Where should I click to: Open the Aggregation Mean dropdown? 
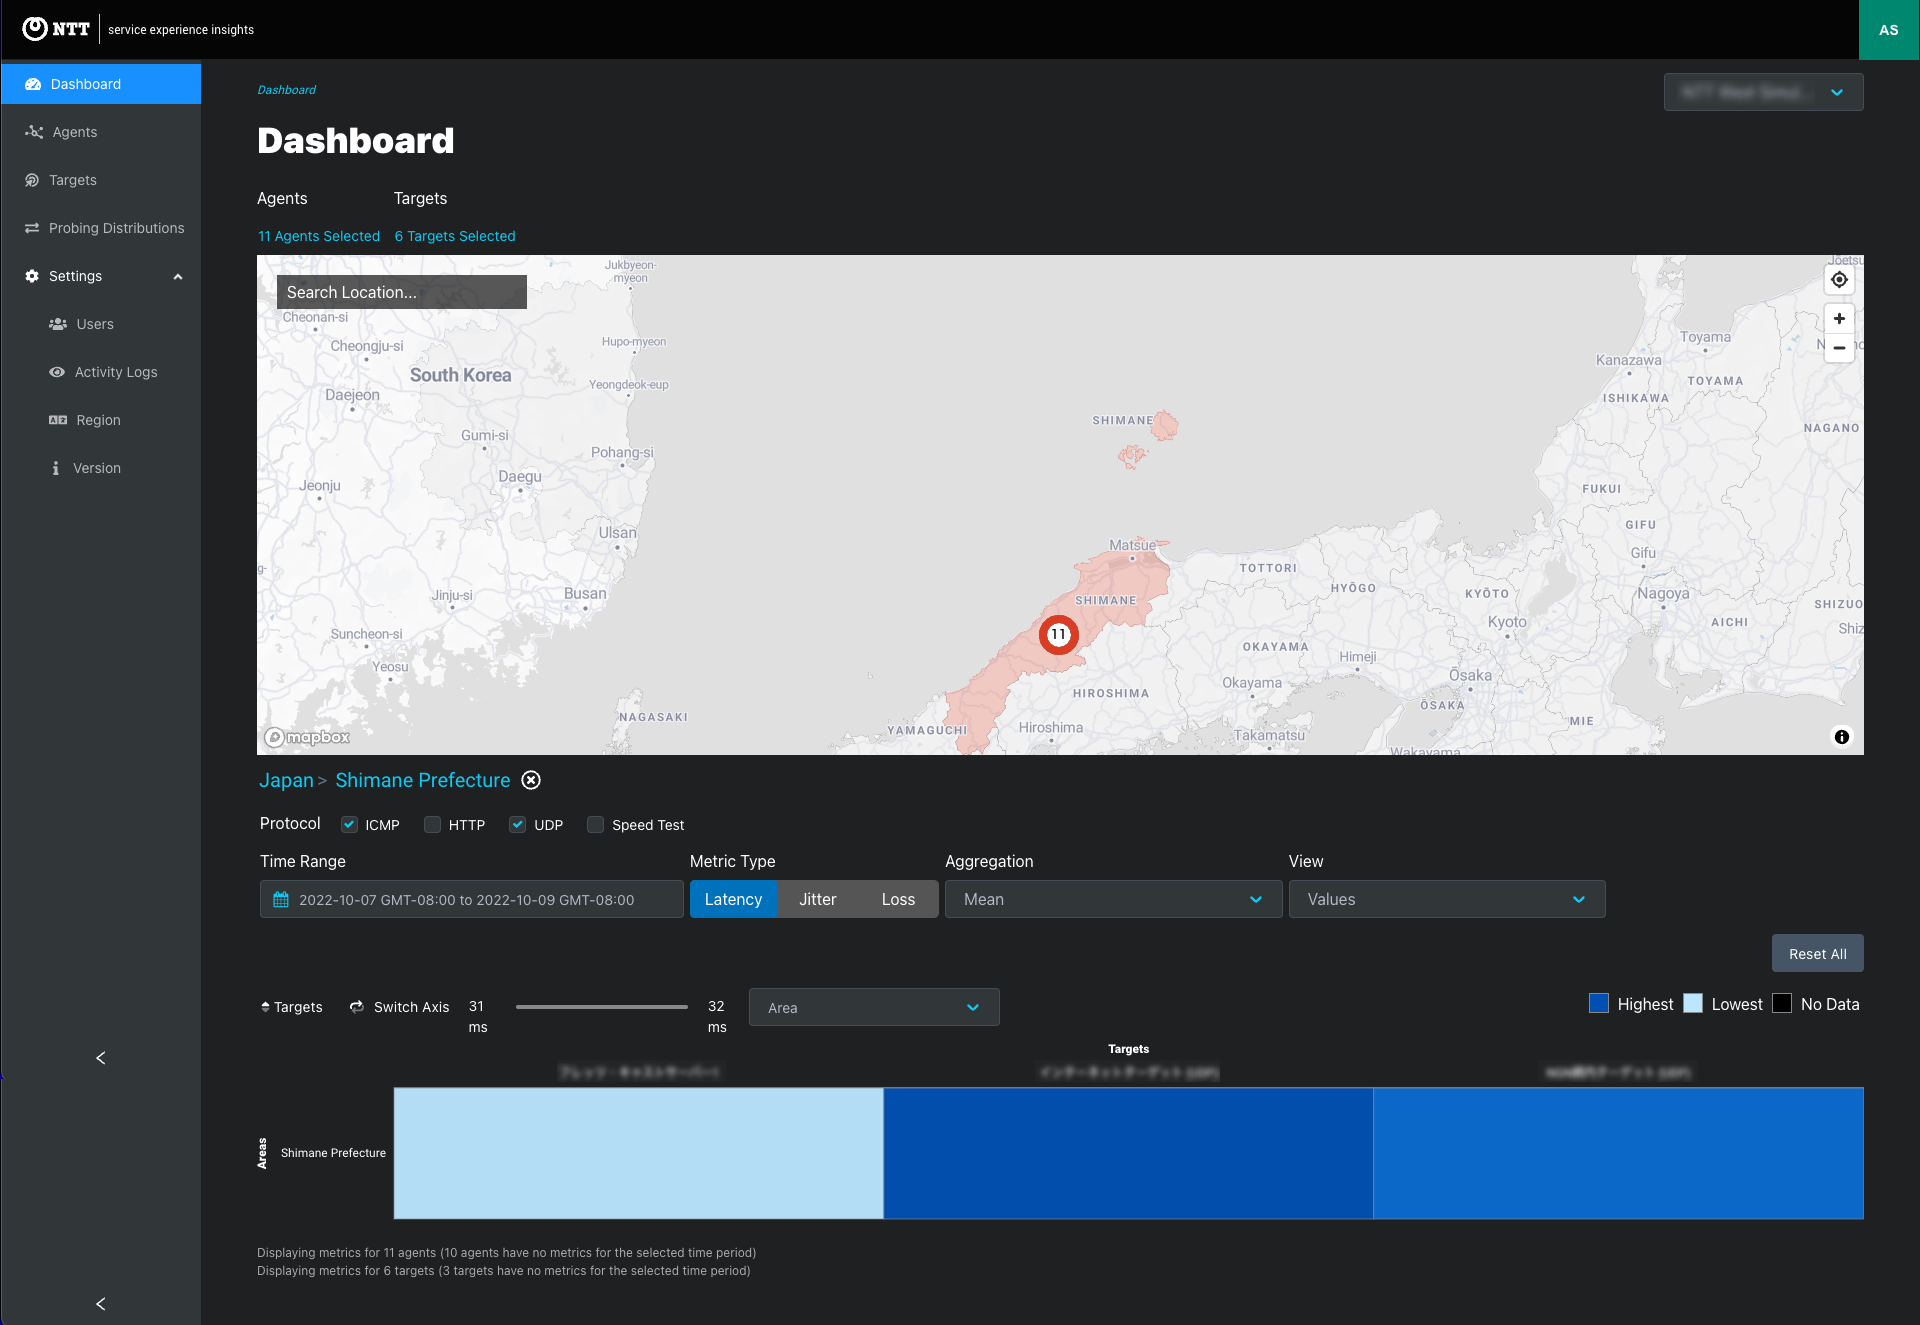click(x=1112, y=899)
